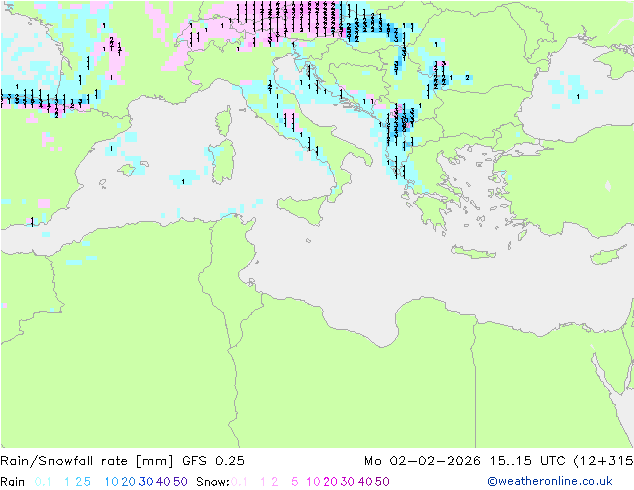Pick the magenta snow legend value 40
Screen dimensions: 634x490
click(365, 482)
